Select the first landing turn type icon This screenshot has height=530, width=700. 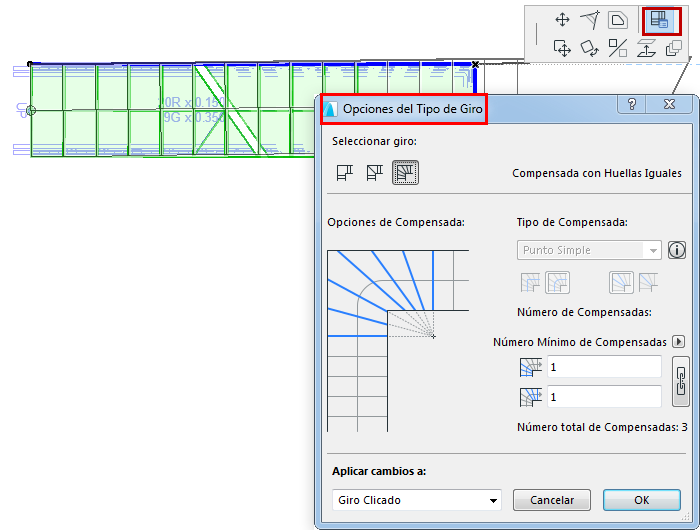(x=345, y=172)
